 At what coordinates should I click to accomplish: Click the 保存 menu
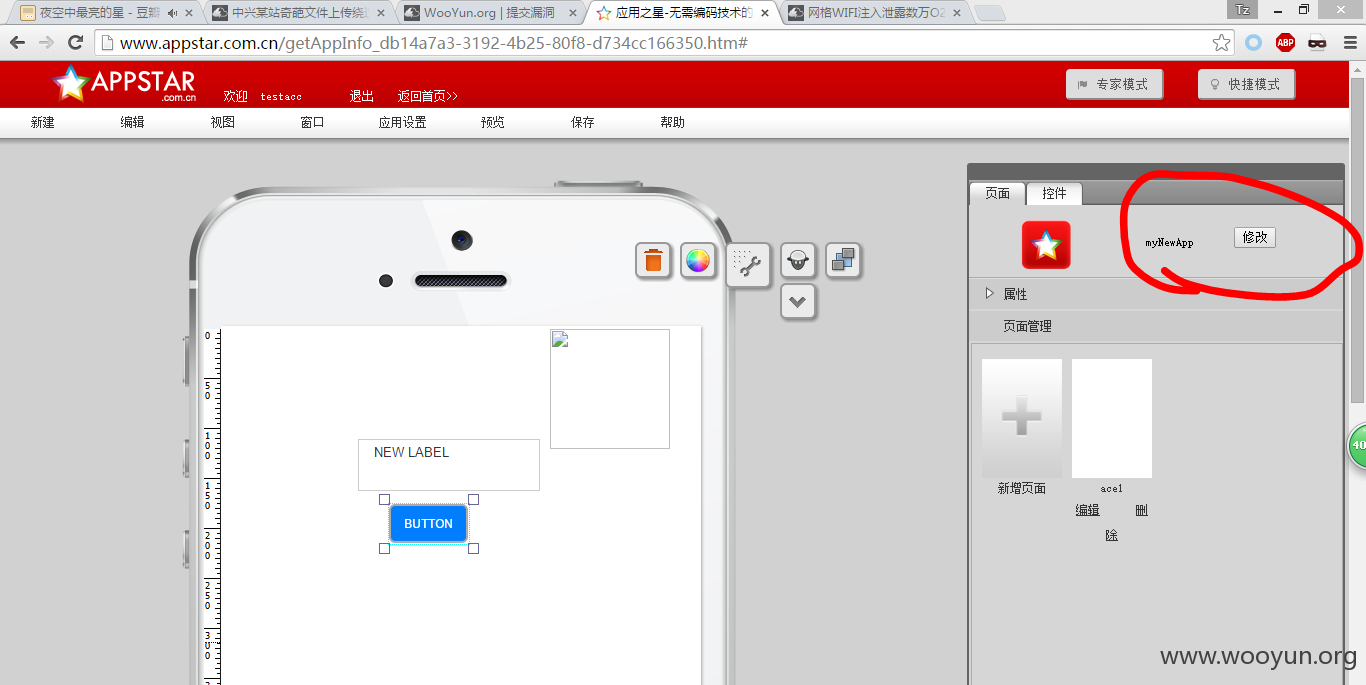(582, 122)
